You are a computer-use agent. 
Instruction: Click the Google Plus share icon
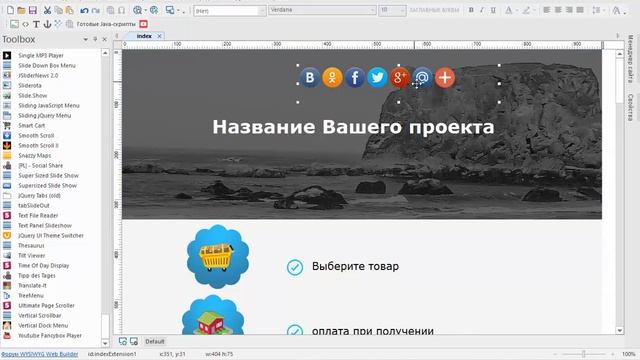tap(400, 77)
